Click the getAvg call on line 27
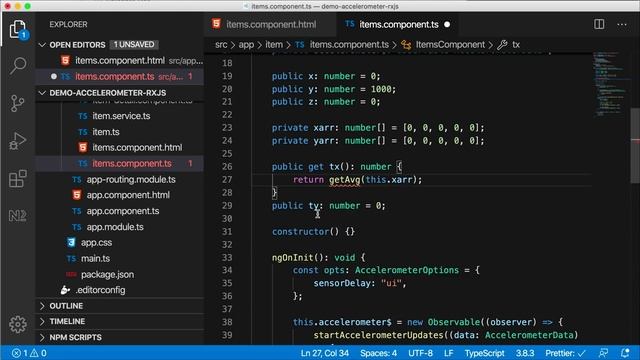This screenshot has height=360, width=640. coord(344,180)
